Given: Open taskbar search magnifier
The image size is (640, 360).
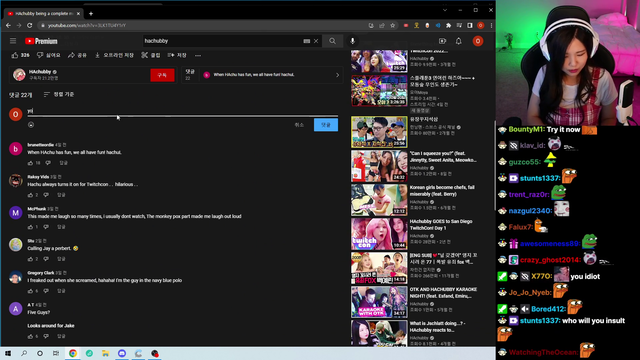Looking at the screenshot, I should (x=24, y=353).
